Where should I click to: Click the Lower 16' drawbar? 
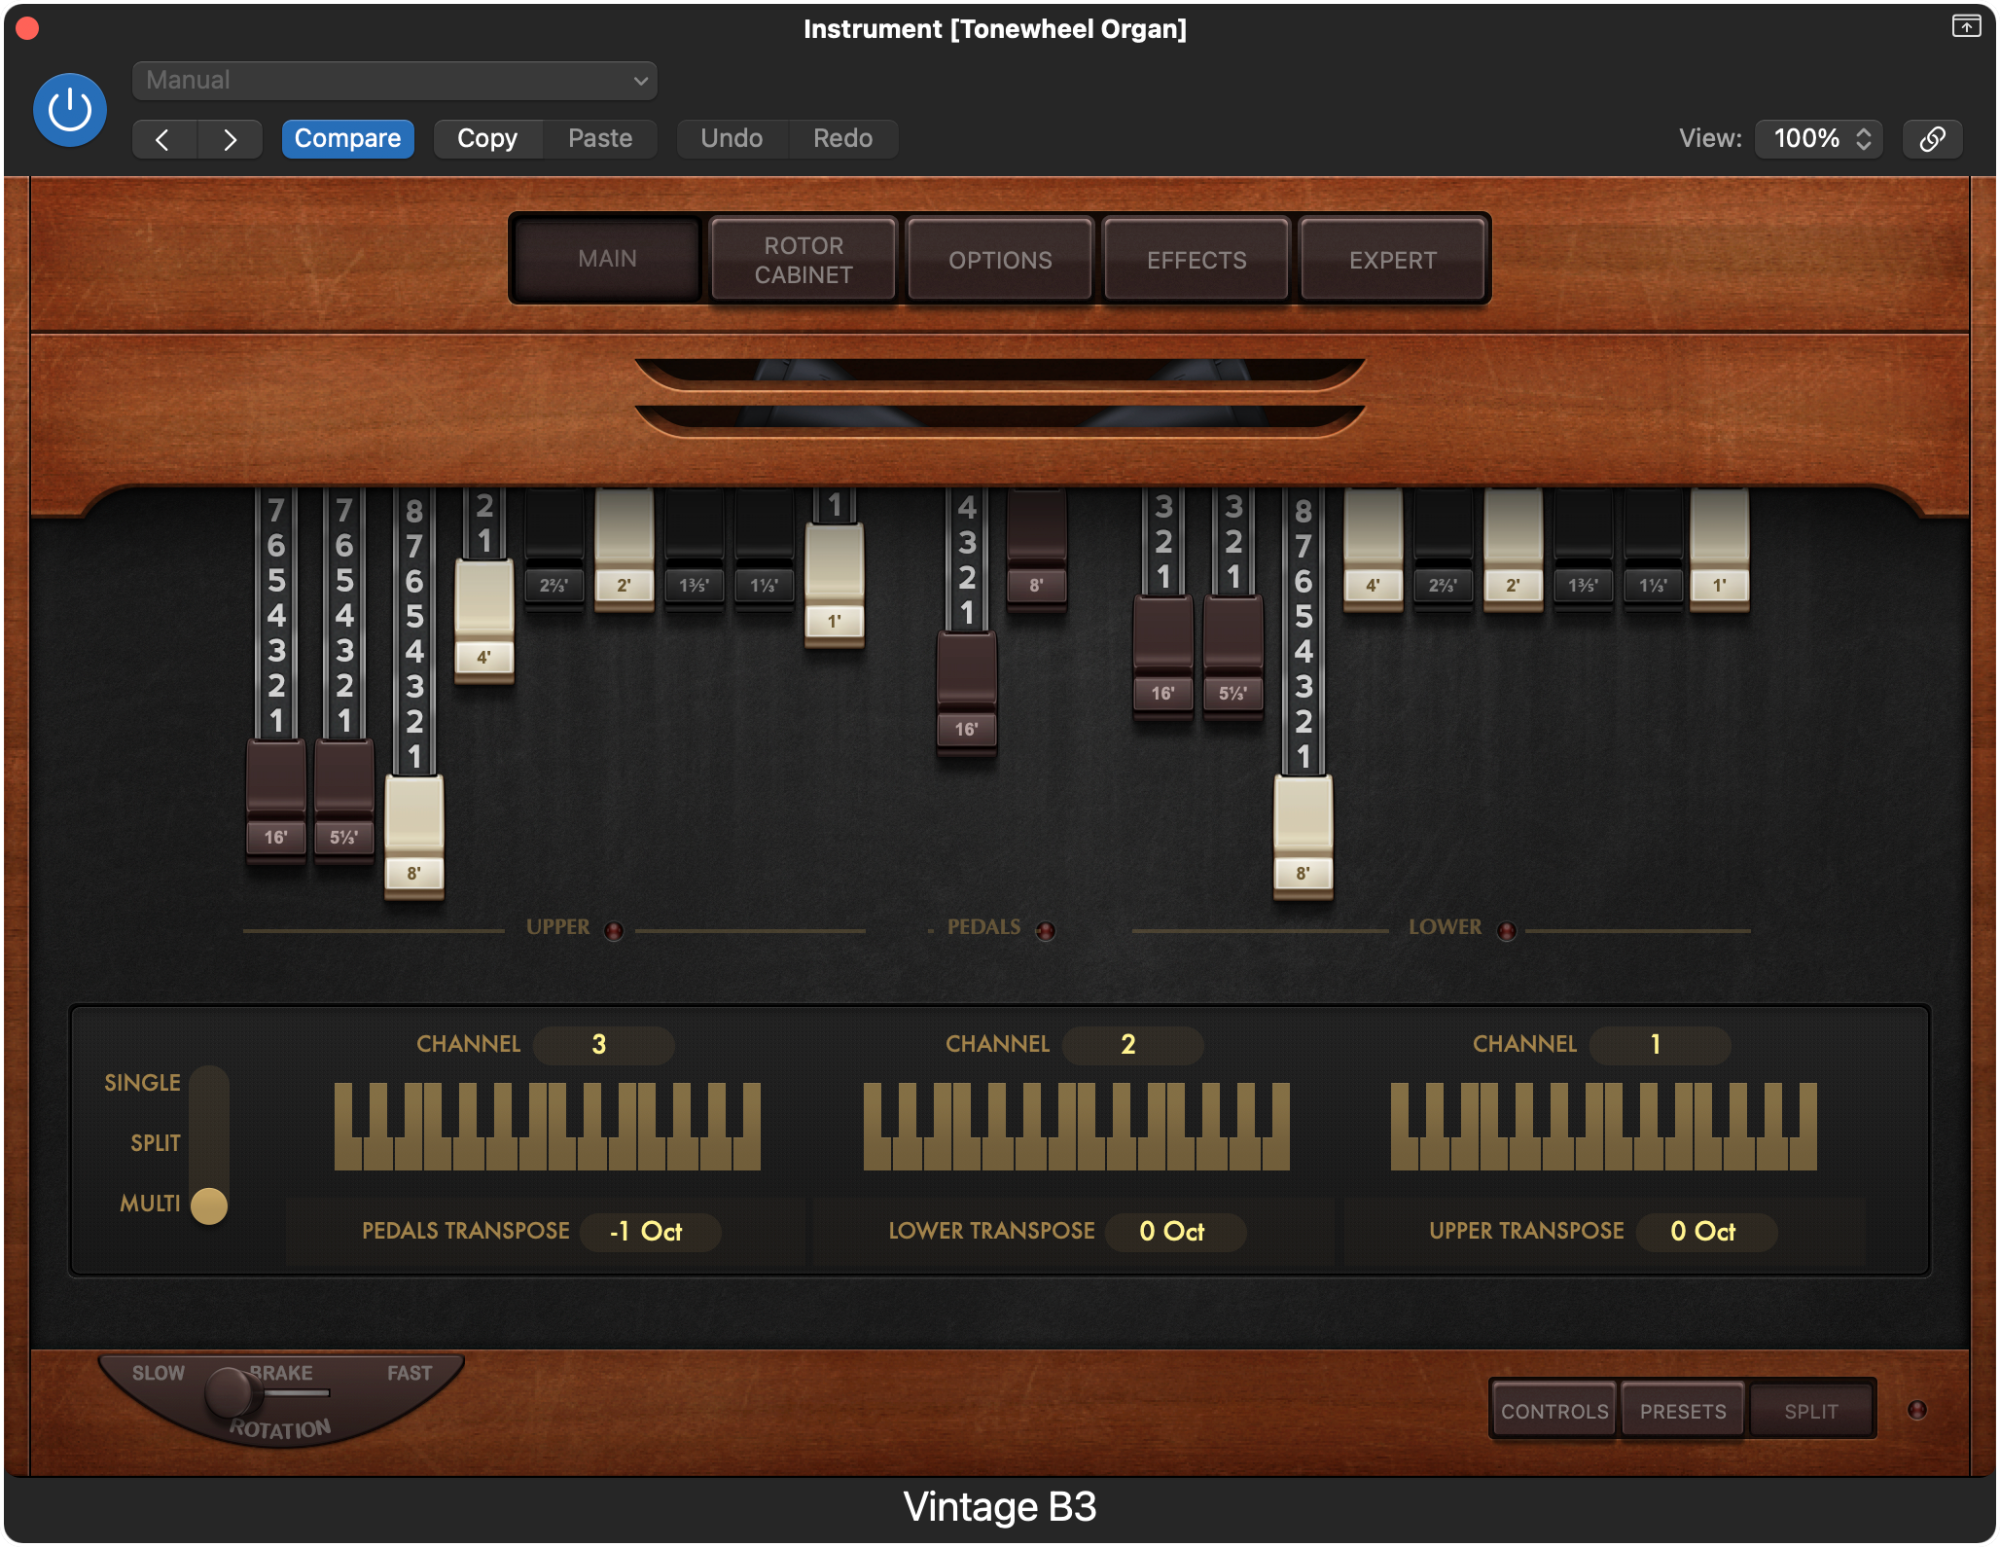[1162, 656]
